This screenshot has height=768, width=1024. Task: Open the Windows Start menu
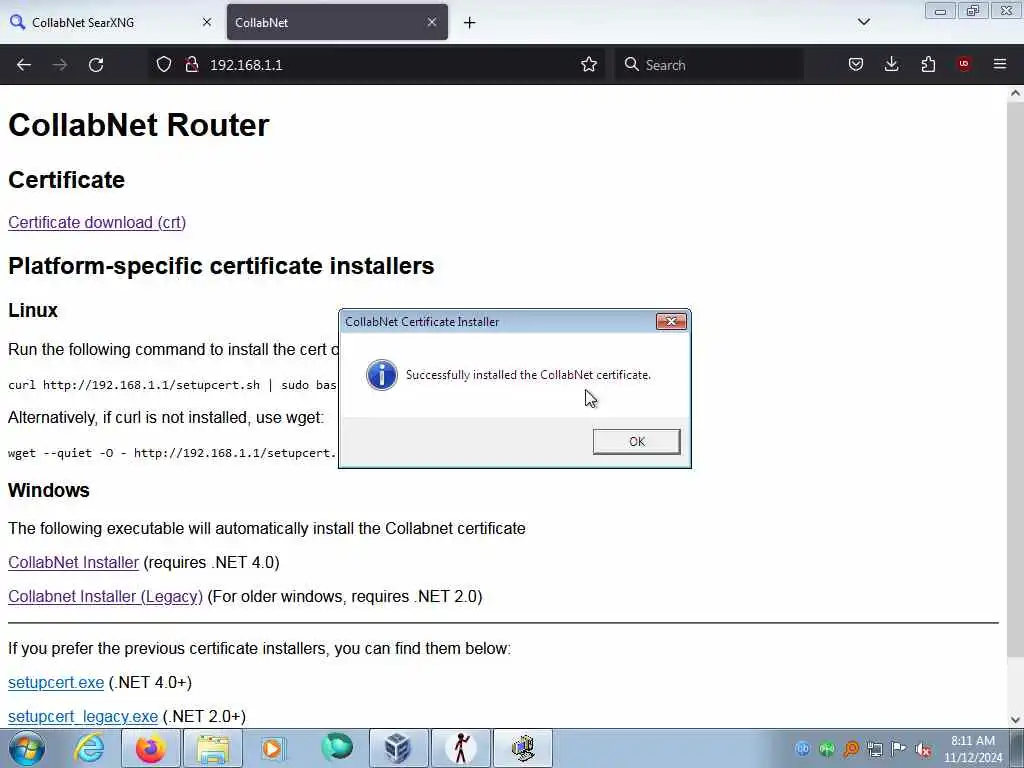(26, 748)
